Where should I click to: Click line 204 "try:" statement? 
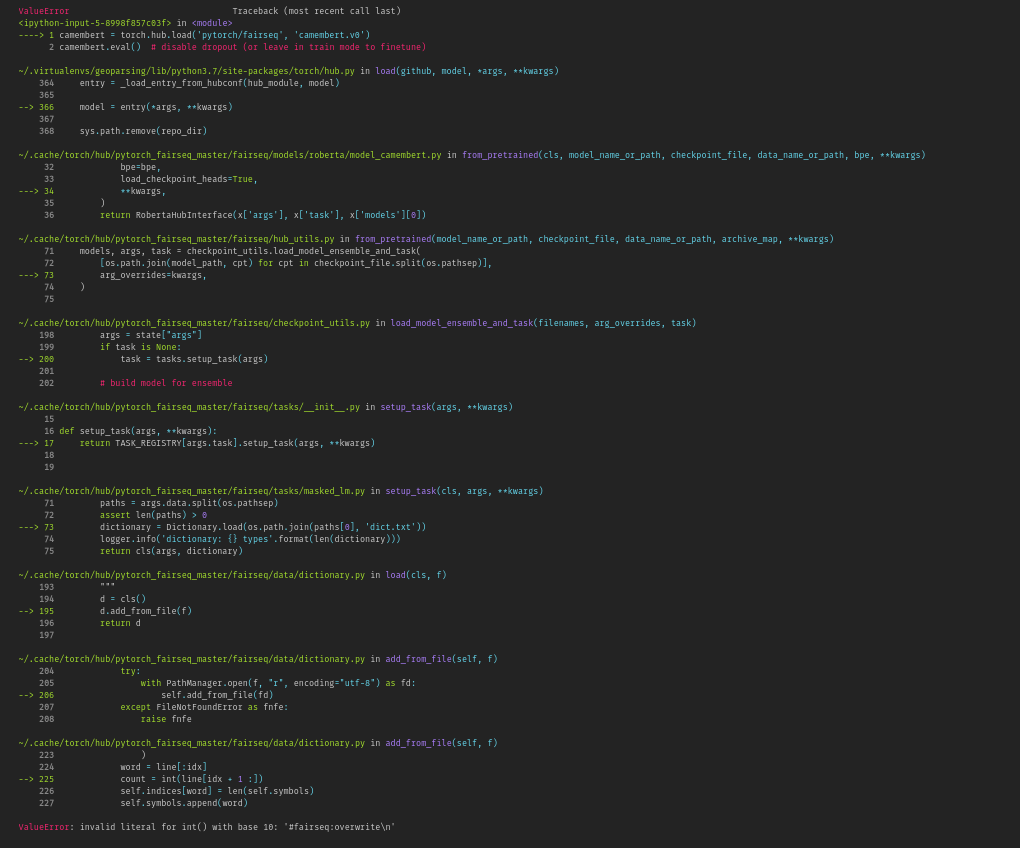130,671
